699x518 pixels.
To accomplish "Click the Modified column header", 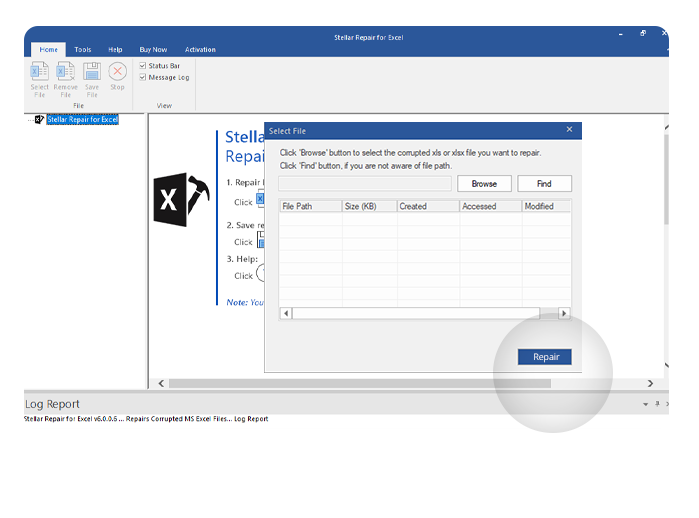I will 547,206.
